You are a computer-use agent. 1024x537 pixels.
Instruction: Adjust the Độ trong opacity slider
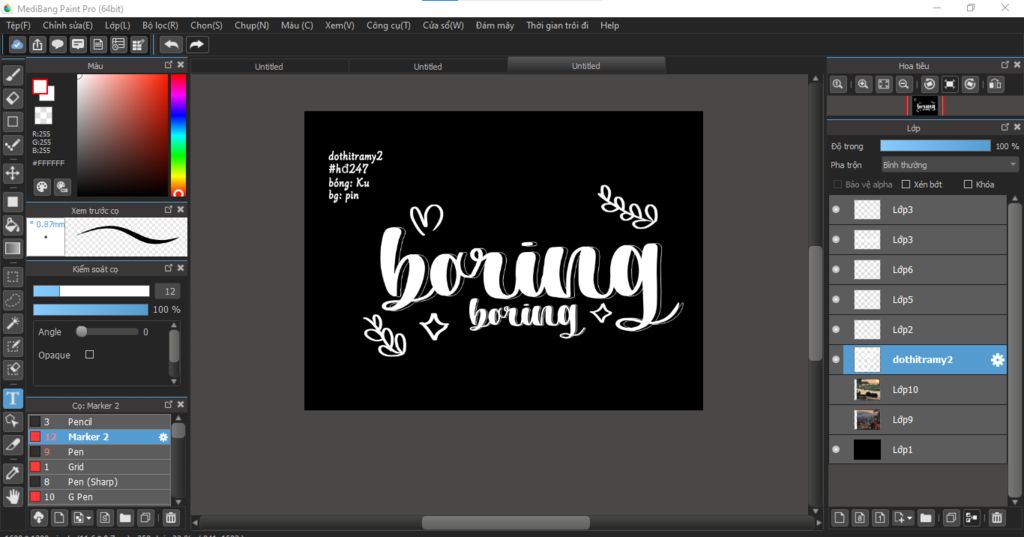[x=935, y=146]
